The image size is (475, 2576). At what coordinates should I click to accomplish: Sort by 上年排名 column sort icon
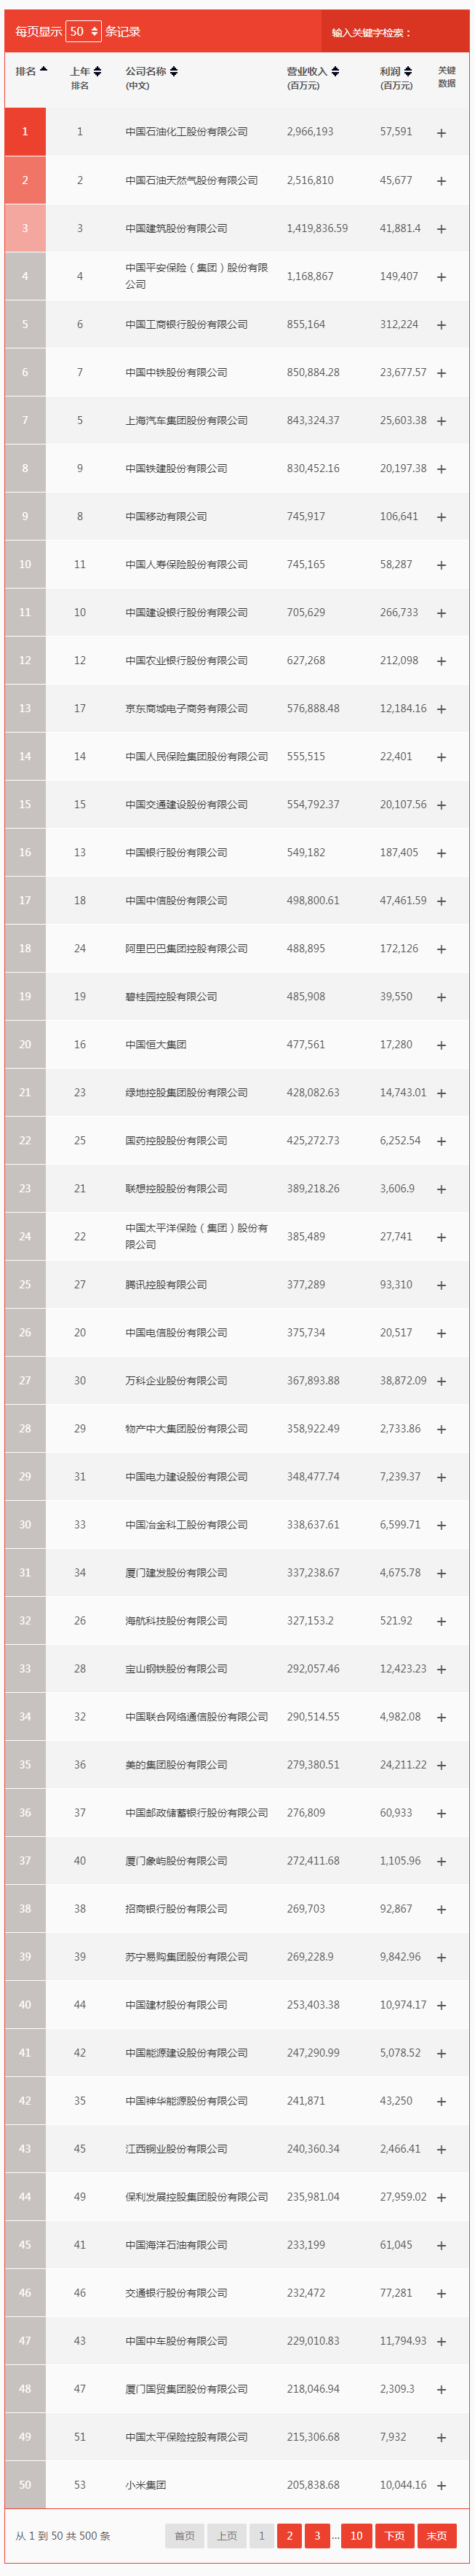click(x=97, y=72)
